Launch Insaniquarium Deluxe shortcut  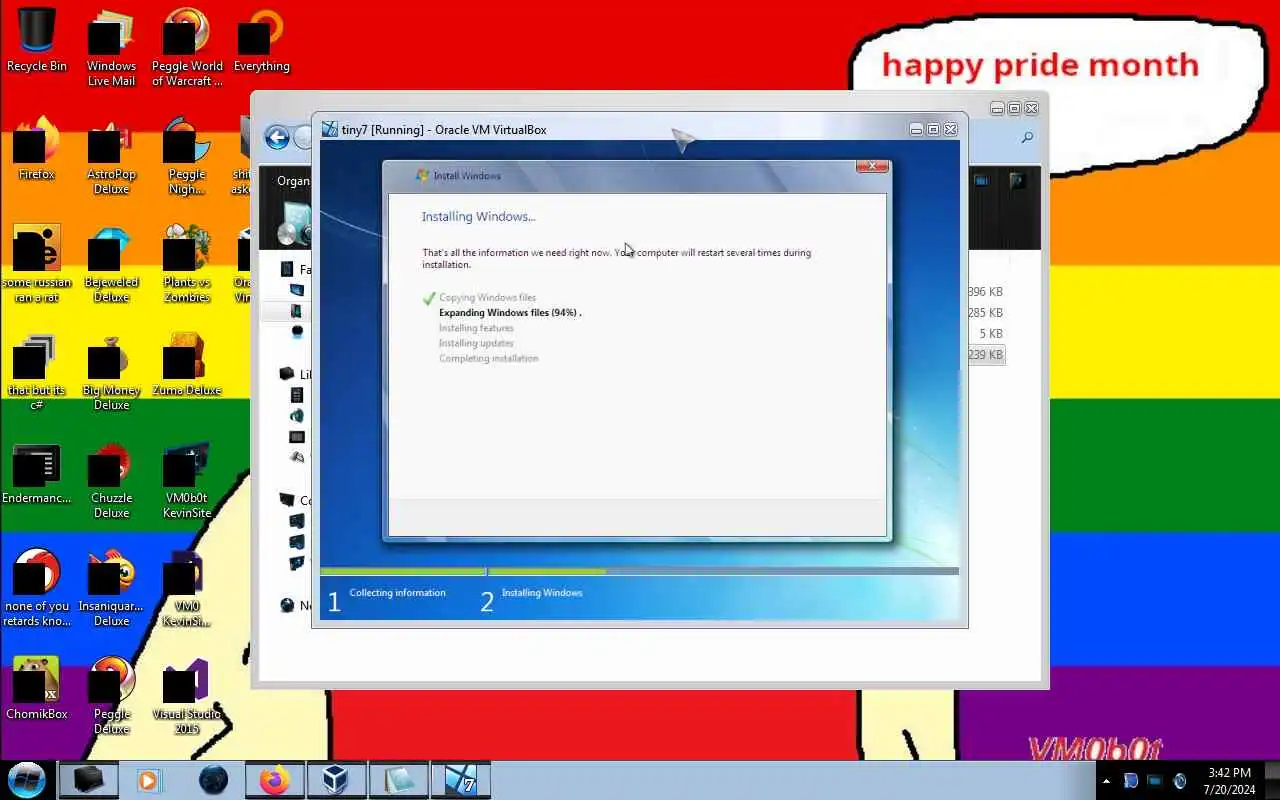[x=111, y=587]
